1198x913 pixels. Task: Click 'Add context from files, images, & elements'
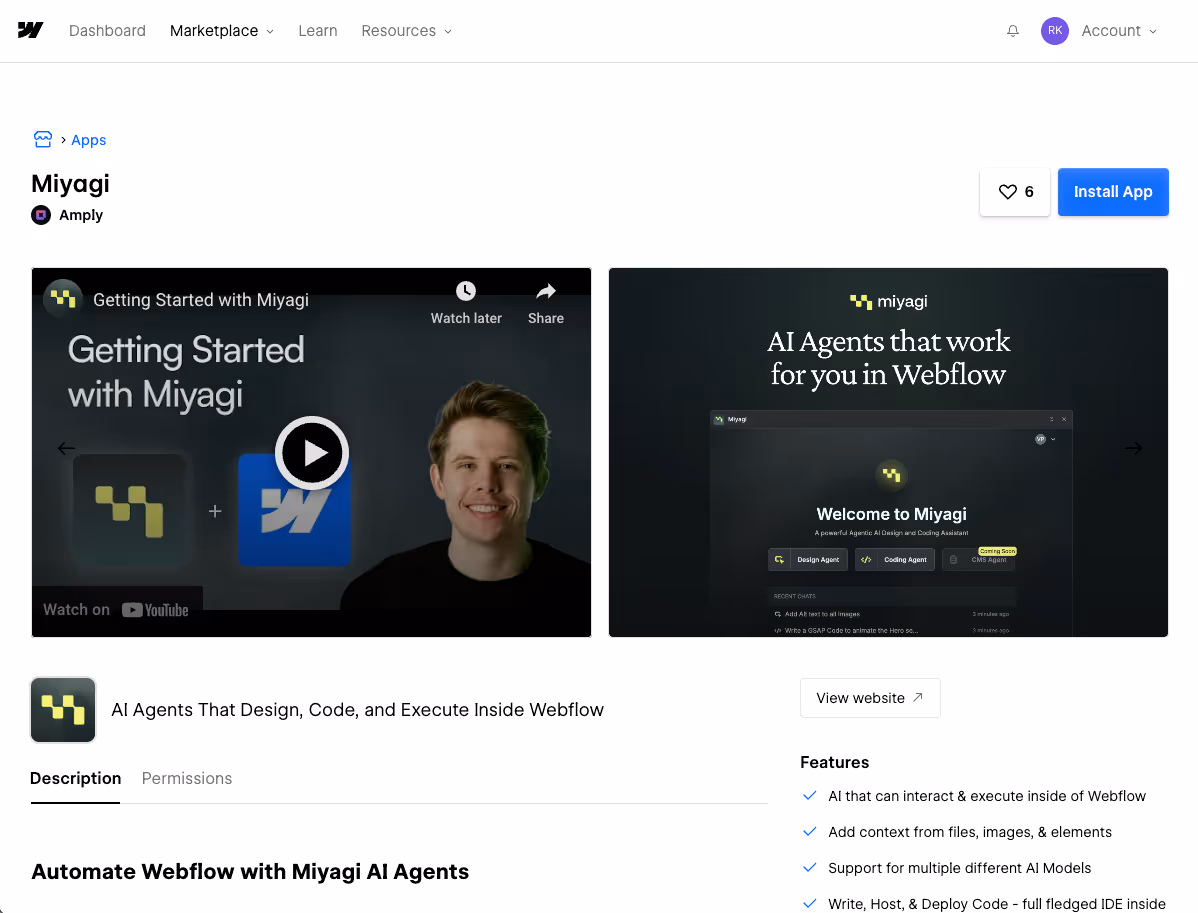tap(970, 832)
